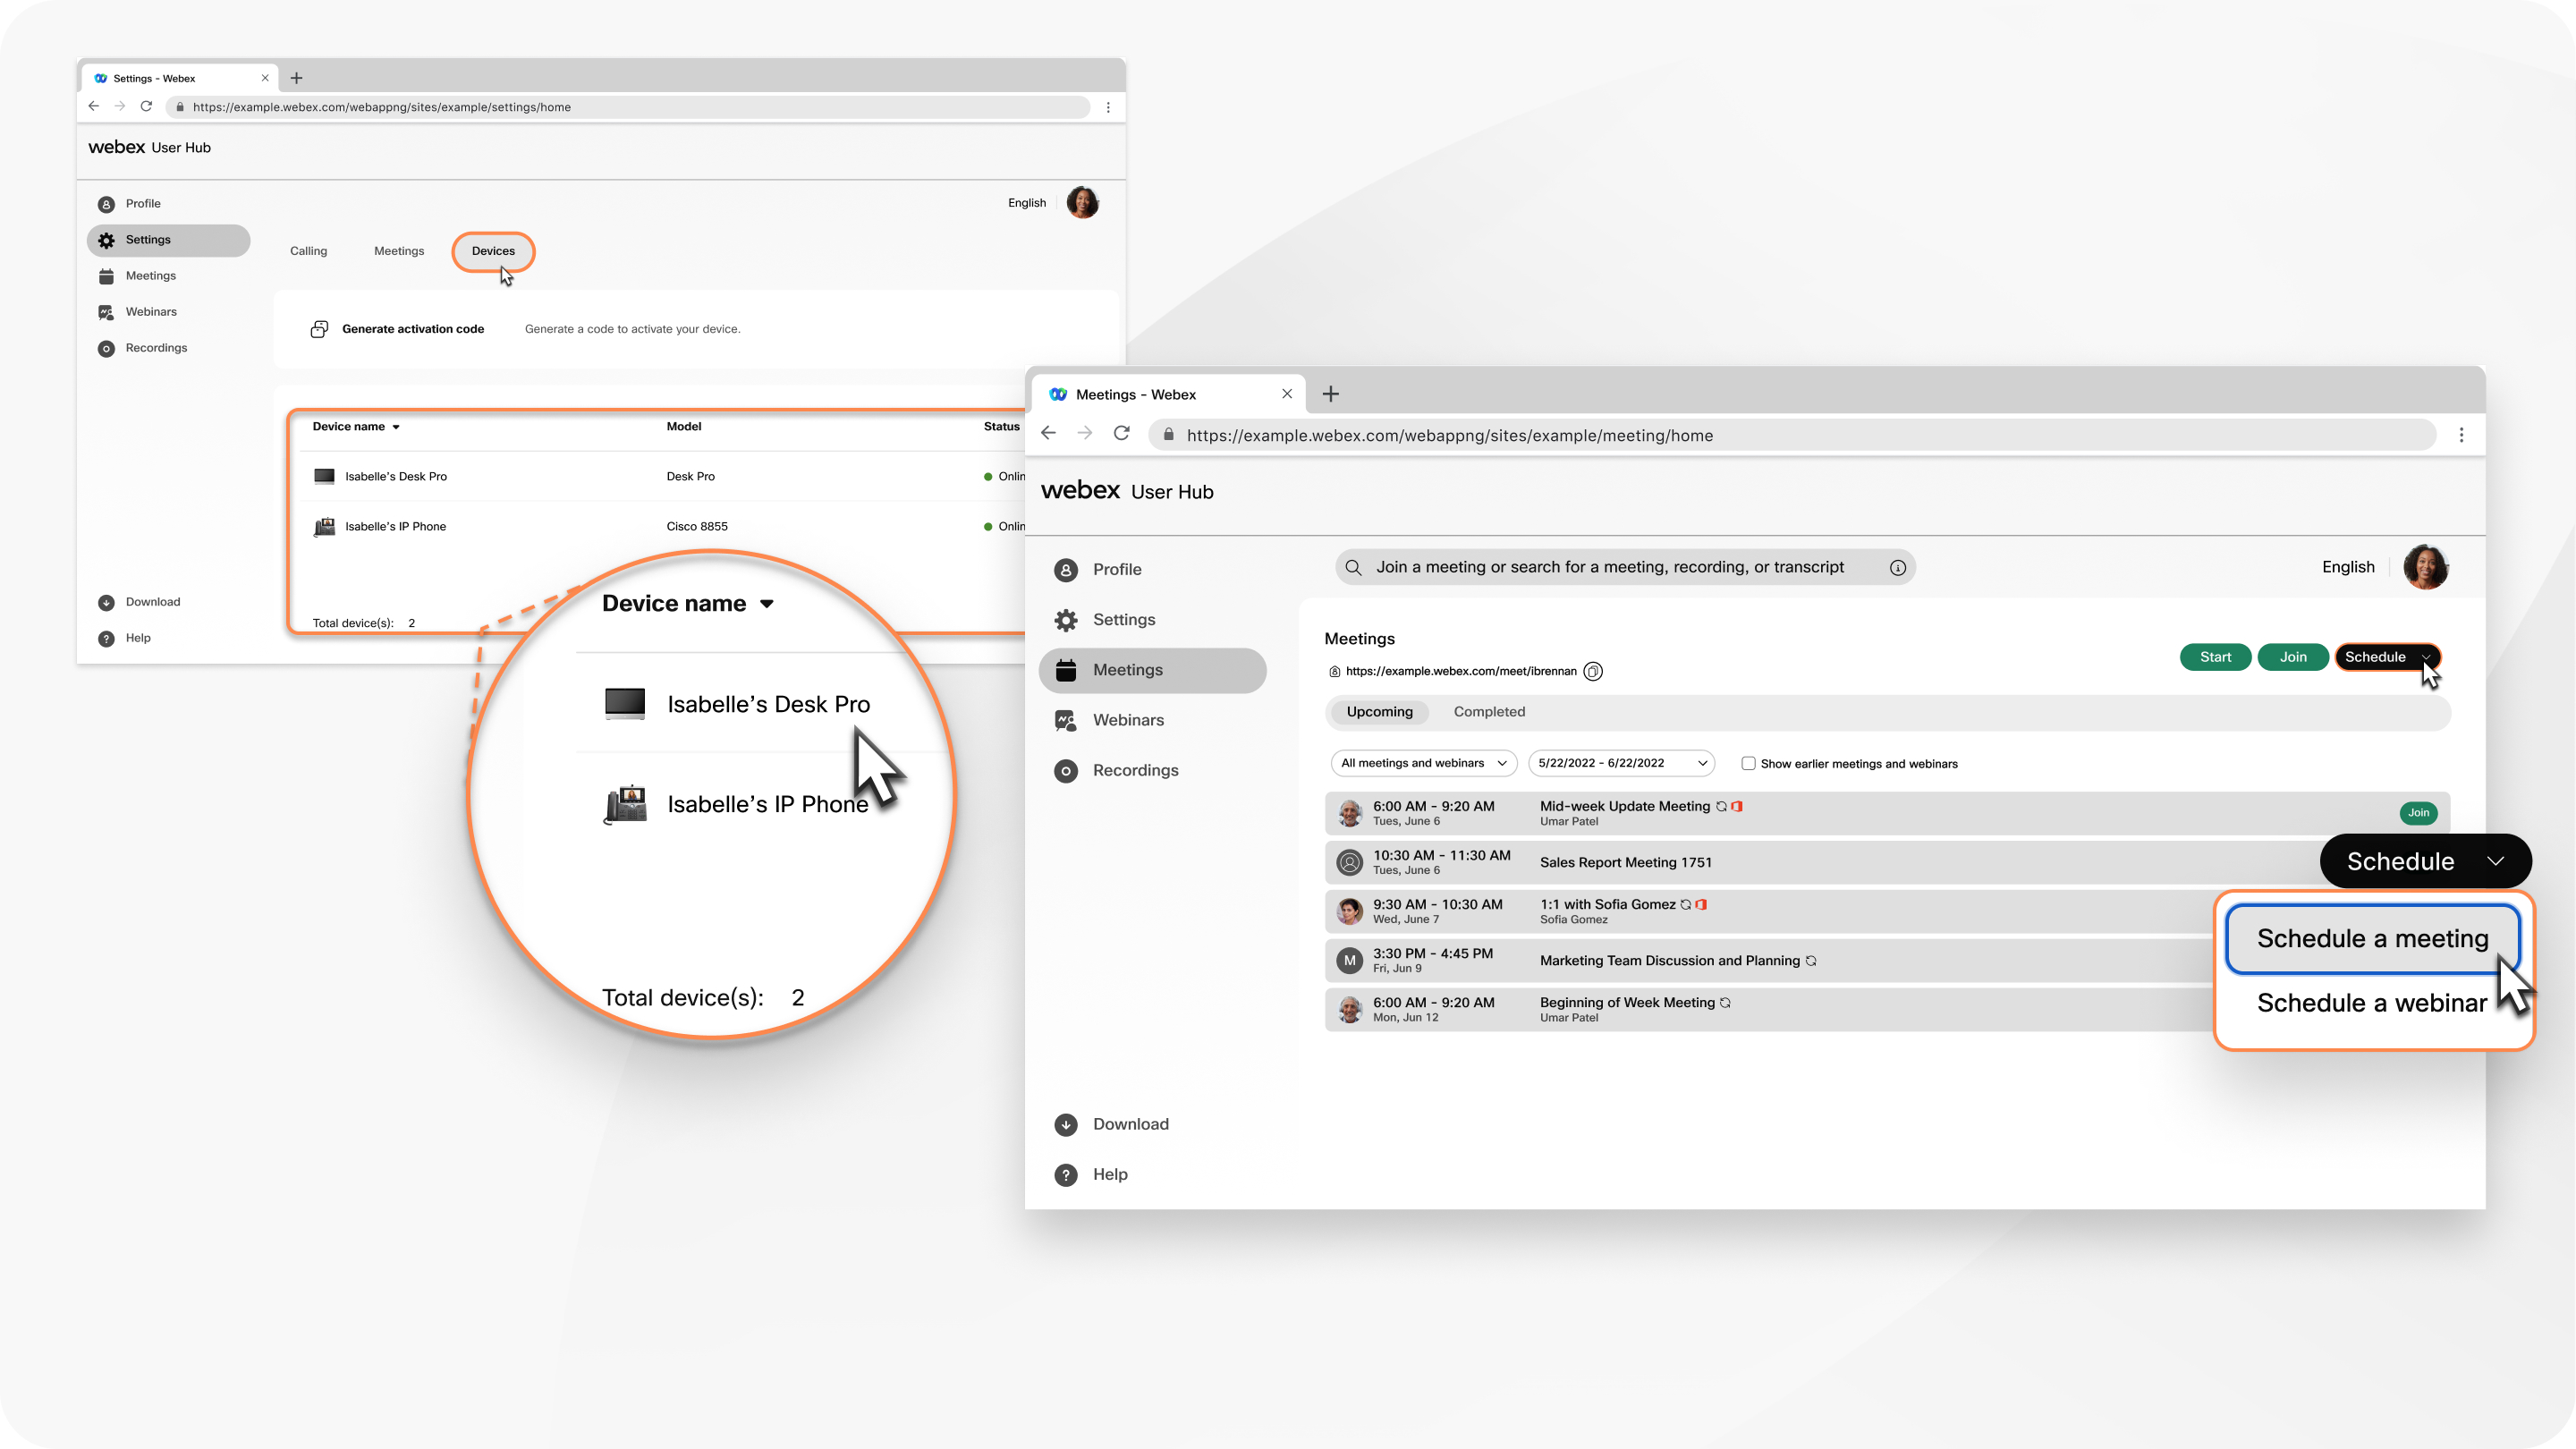Click the Join button for Mid-week Update Meeting
Image resolution: width=2576 pixels, height=1449 pixels.
click(x=2415, y=810)
